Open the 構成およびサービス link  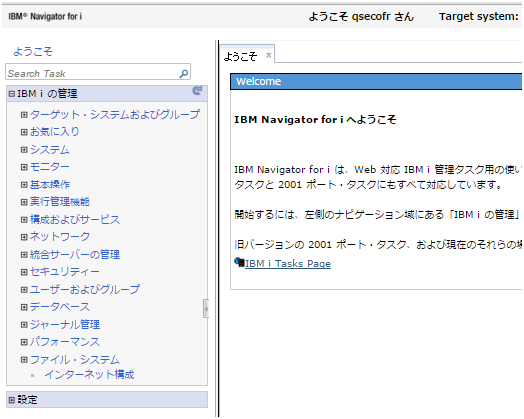click(75, 220)
